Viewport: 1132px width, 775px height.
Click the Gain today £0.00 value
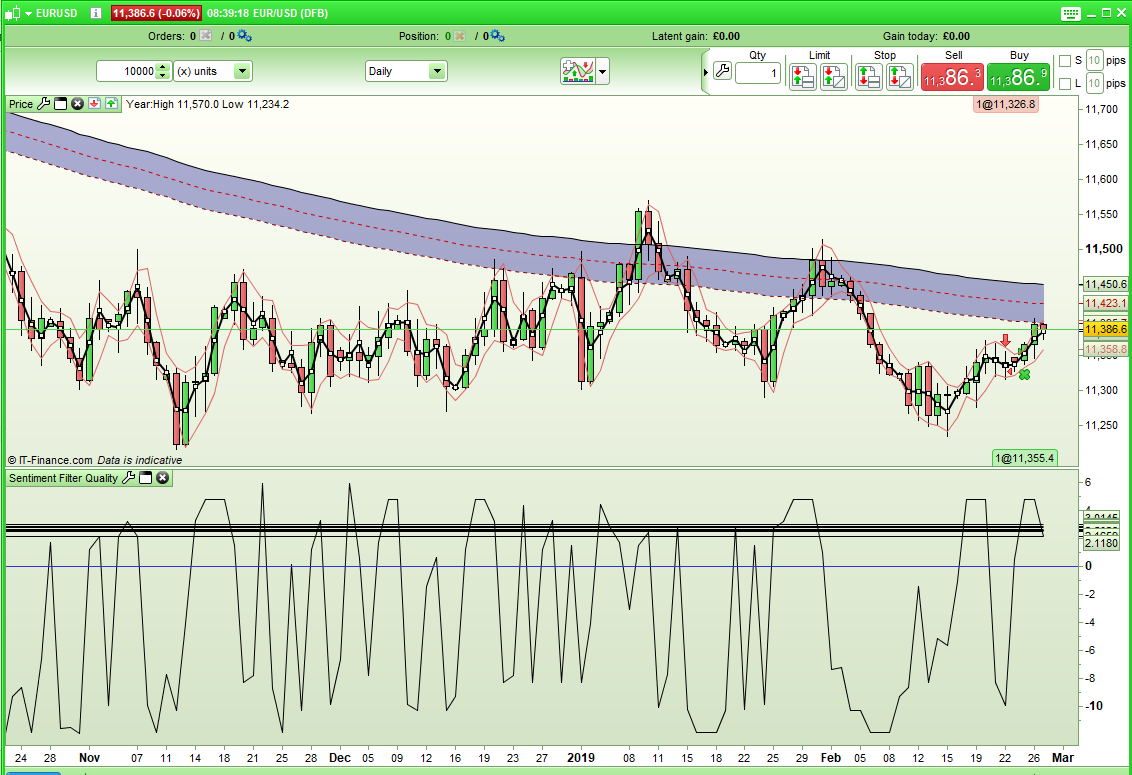click(957, 36)
